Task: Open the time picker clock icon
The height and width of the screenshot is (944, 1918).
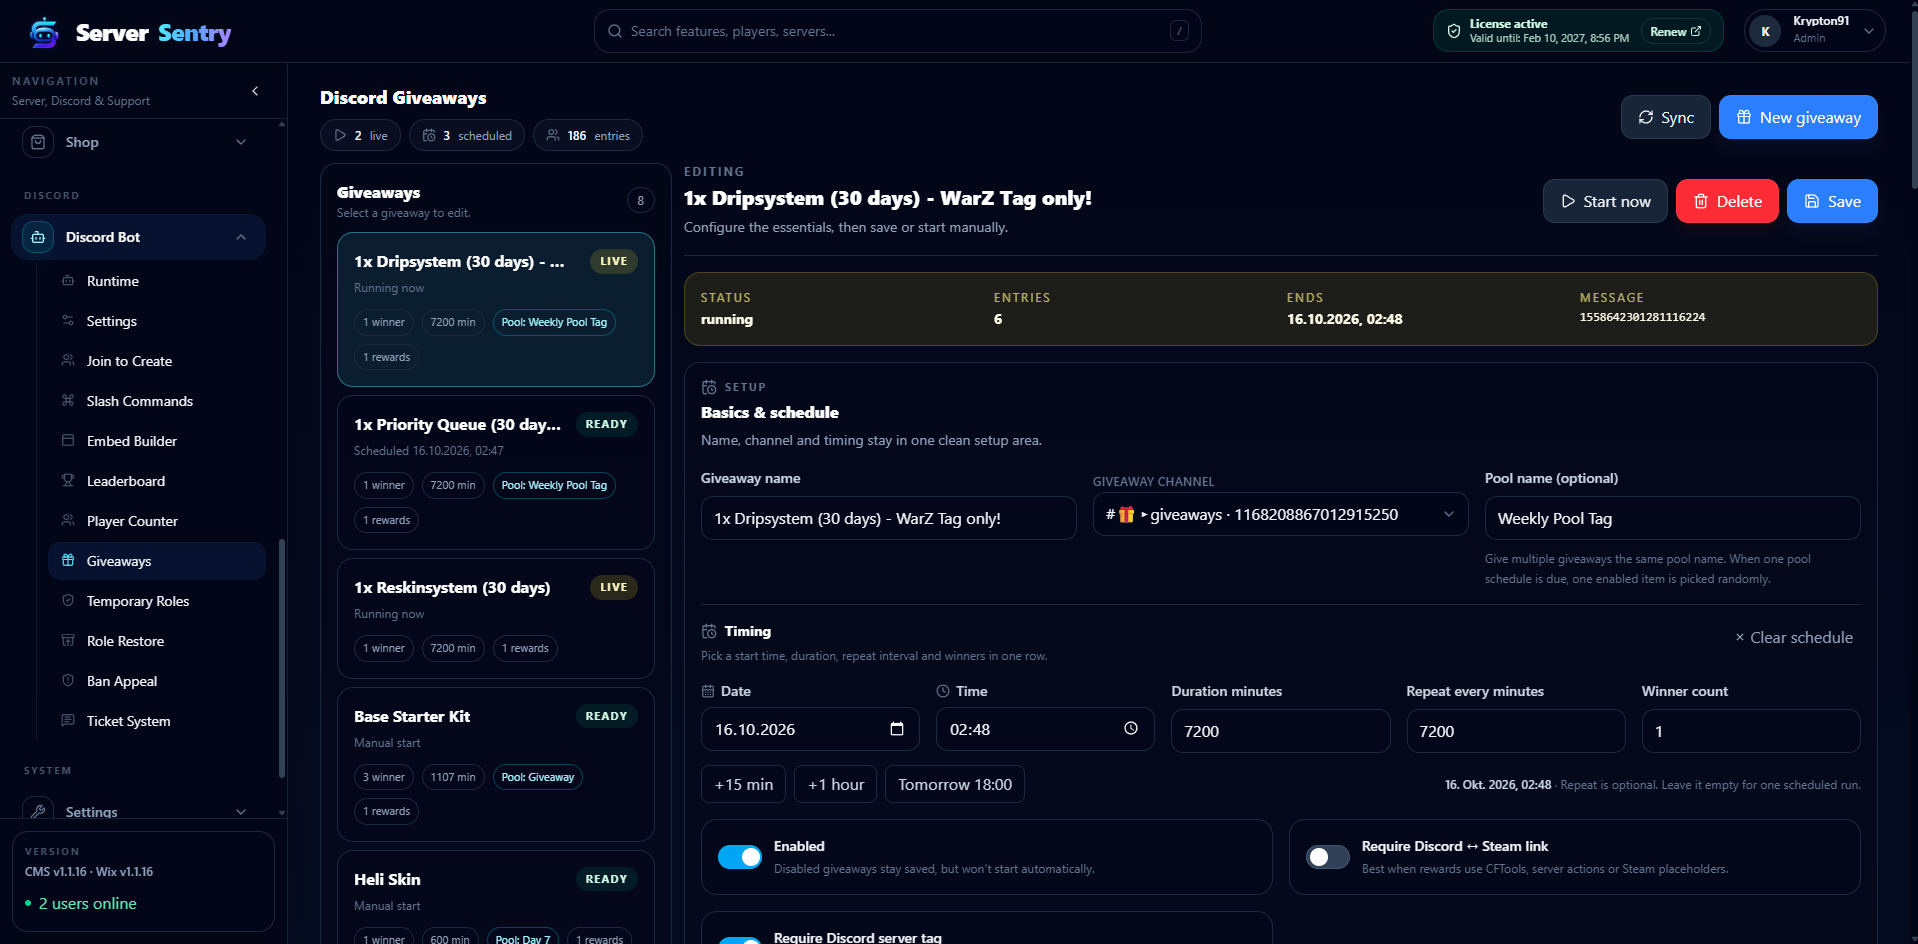Action: coord(1131,729)
